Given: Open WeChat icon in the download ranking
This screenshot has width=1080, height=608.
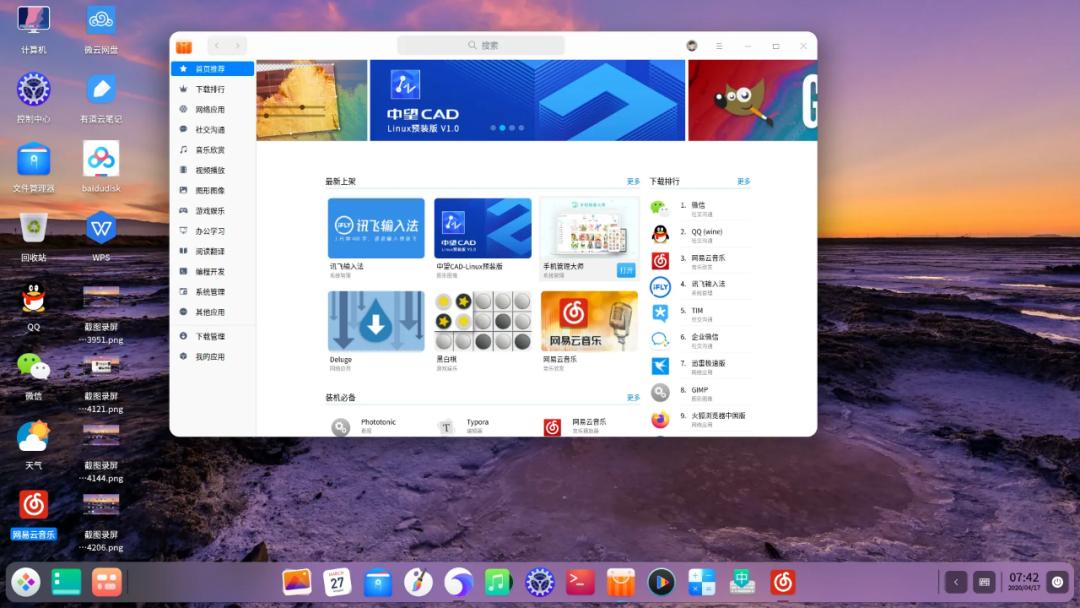Looking at the screenshot, I should pos(658,206).
